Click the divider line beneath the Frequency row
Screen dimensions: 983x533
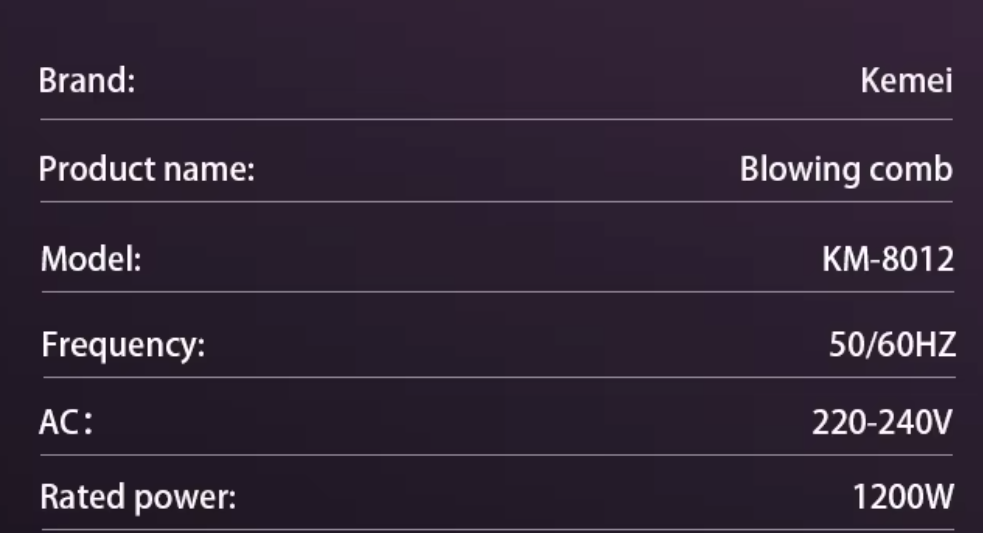pos(497,377)
